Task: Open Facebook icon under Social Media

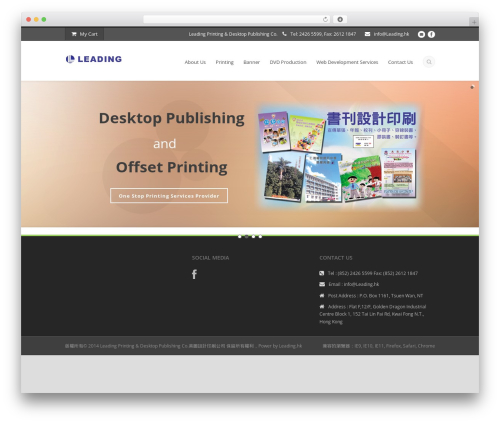Action: (x=194, y=274)
